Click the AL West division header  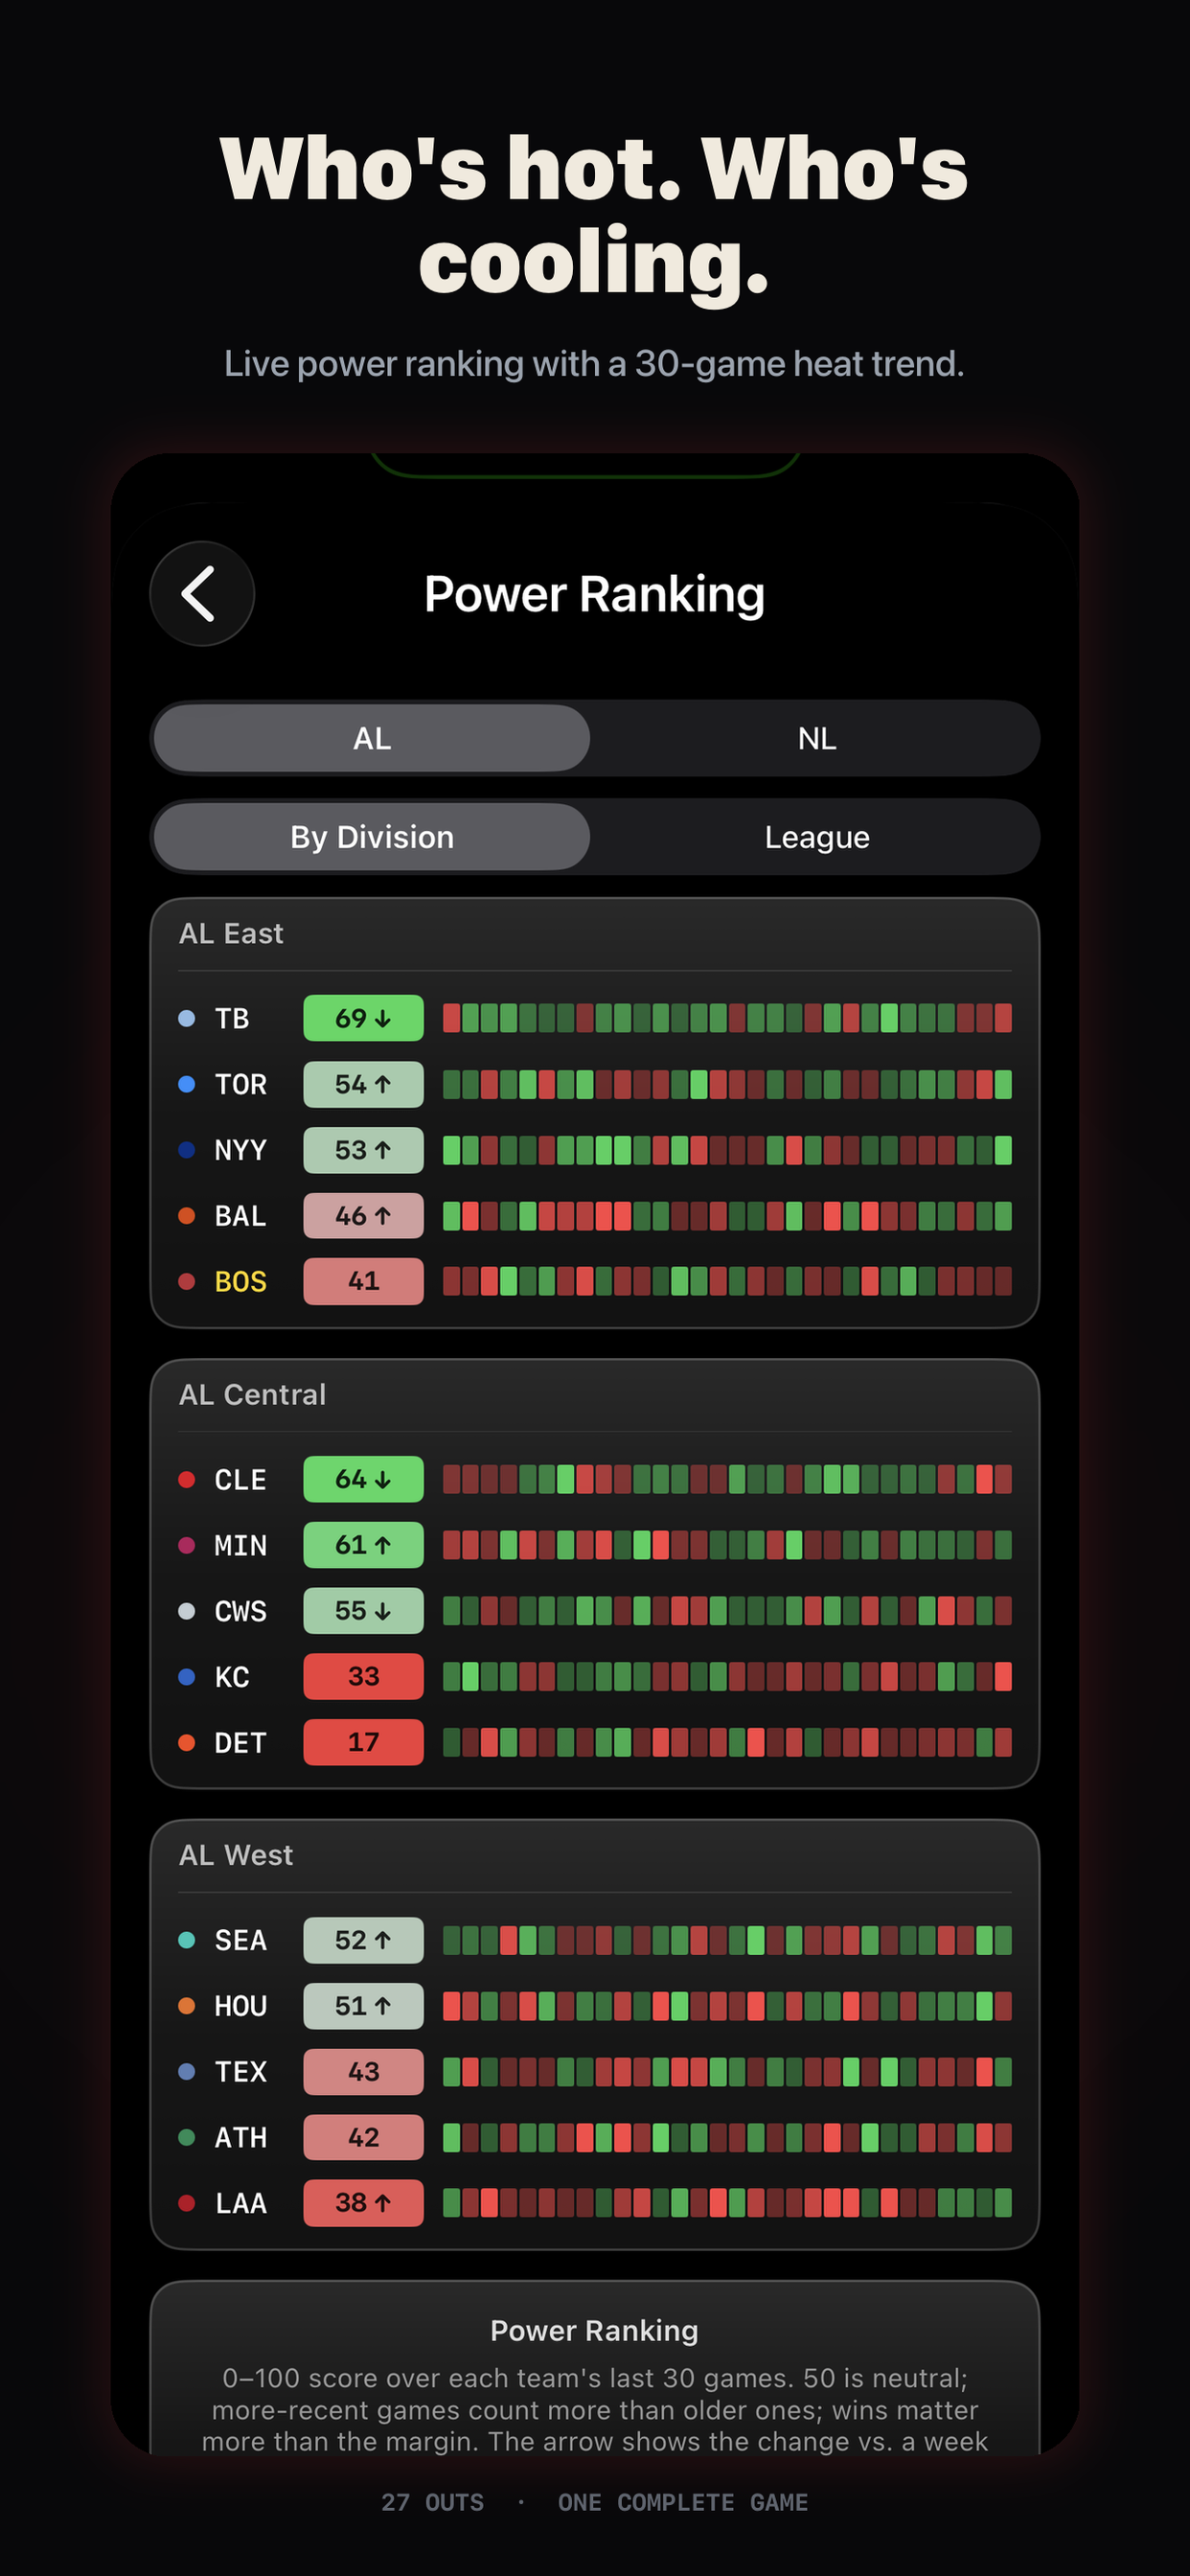point(236,1855)
